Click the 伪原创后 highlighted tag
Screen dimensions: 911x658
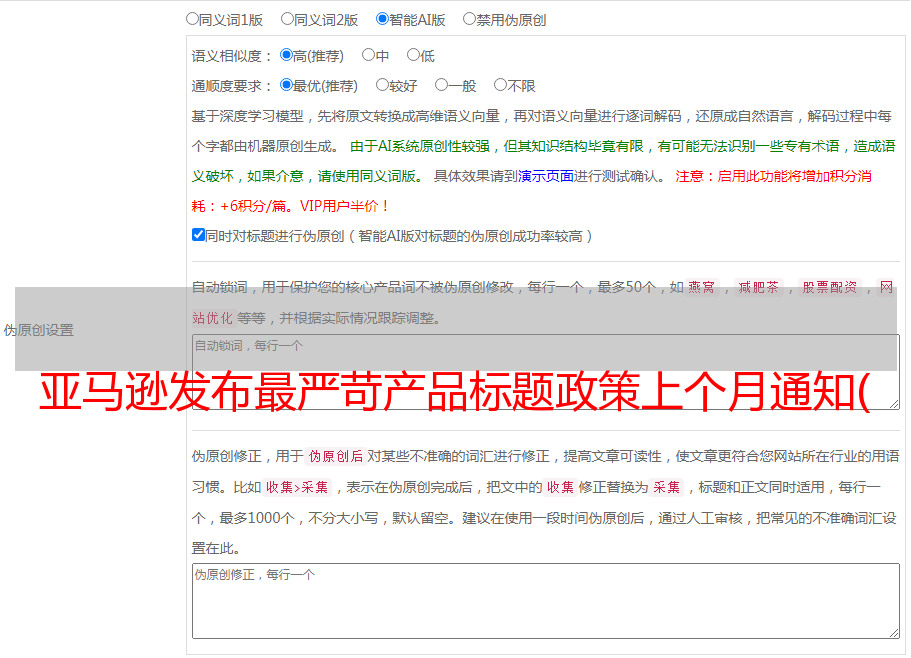click(x=336, y=456)
